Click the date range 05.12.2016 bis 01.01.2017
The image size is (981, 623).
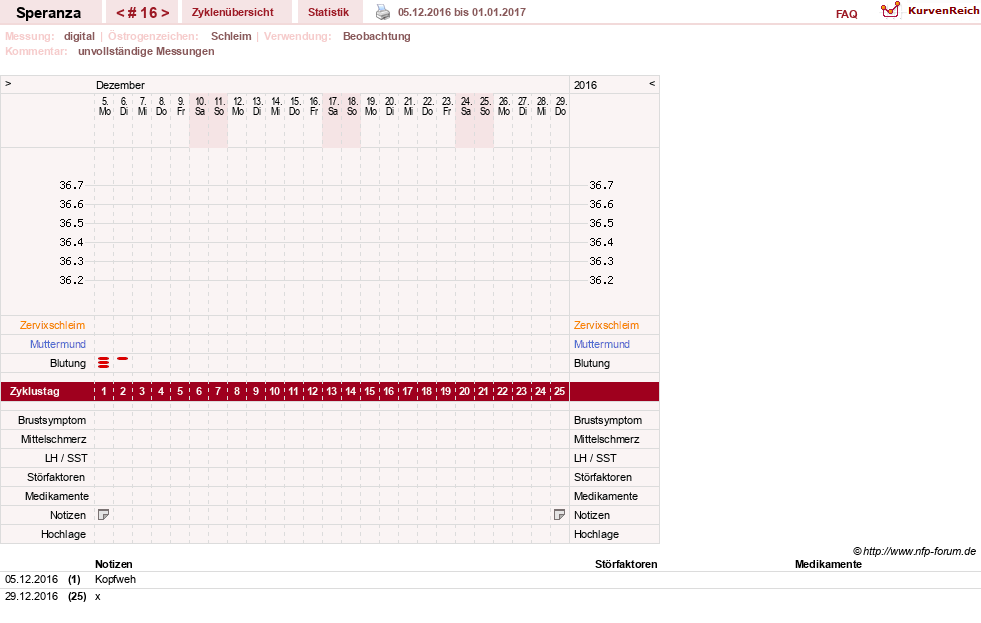pos(462,12)
